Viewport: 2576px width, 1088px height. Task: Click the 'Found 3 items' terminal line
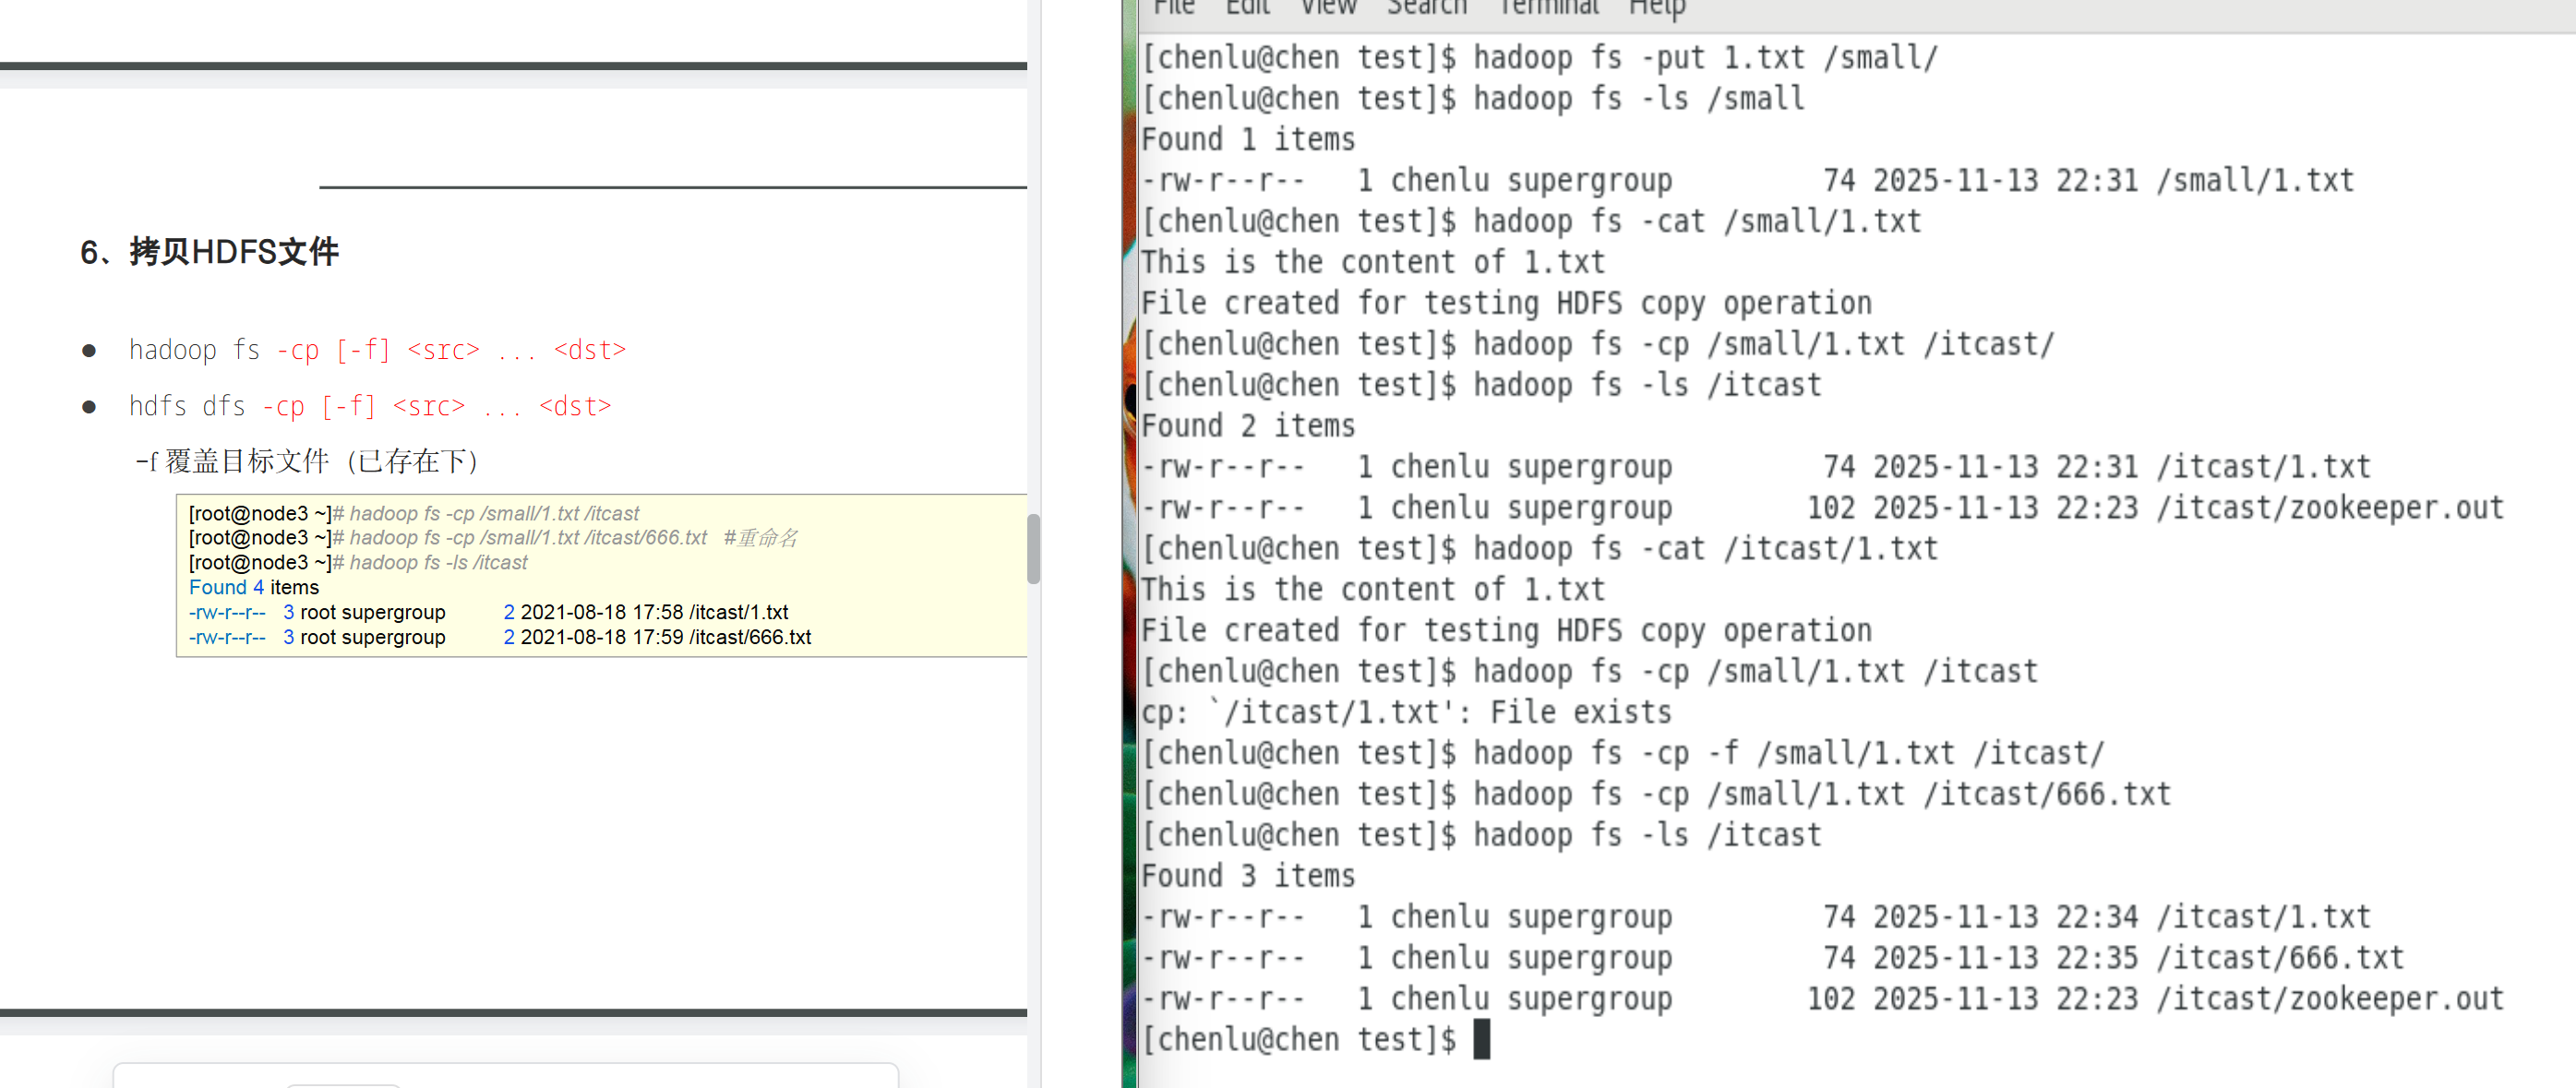point(1247,876)
